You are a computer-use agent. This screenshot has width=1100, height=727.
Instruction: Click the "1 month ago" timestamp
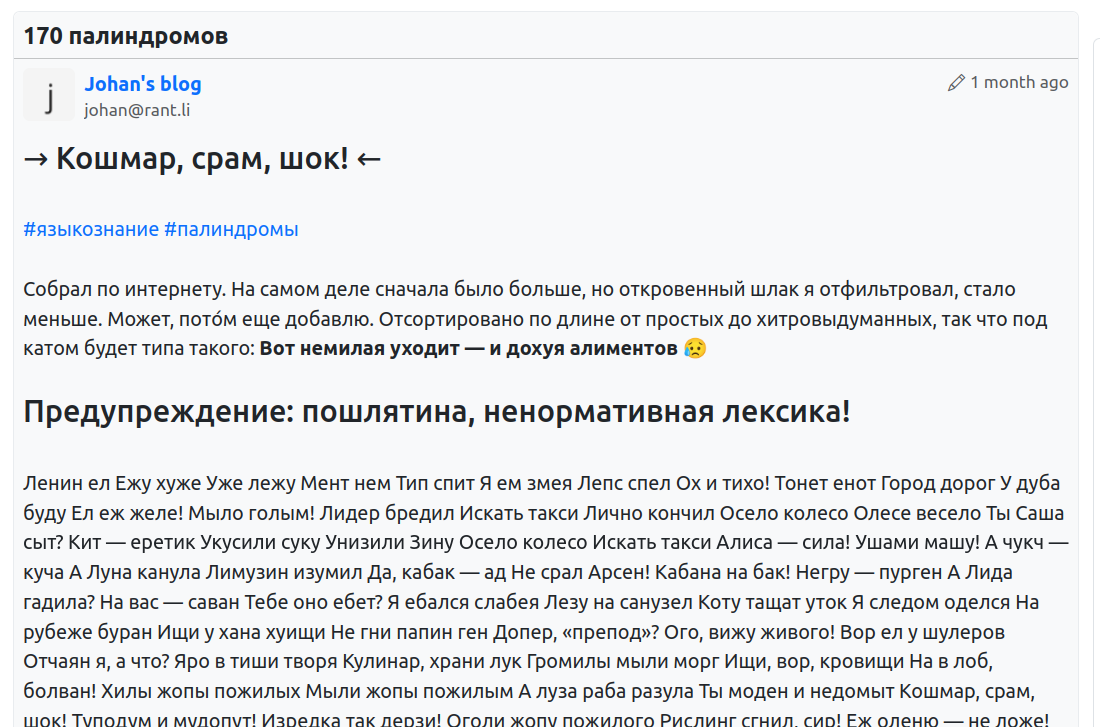click(1019, 82)
